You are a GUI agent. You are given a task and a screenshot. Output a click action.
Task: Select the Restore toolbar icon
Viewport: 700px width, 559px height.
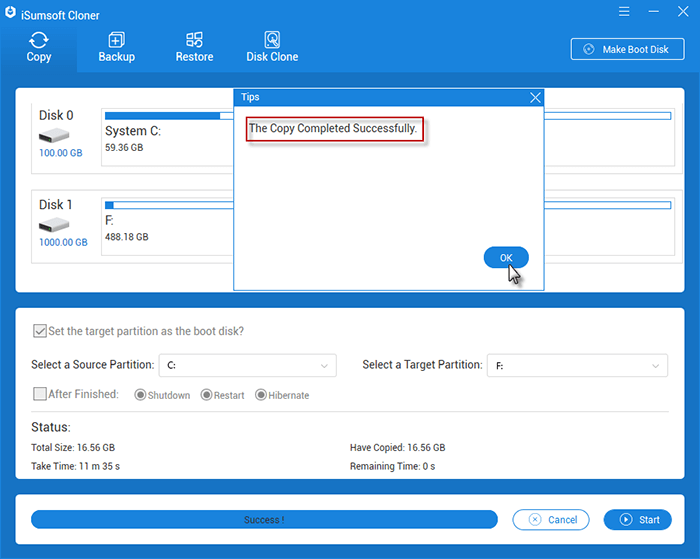[194, 41]
